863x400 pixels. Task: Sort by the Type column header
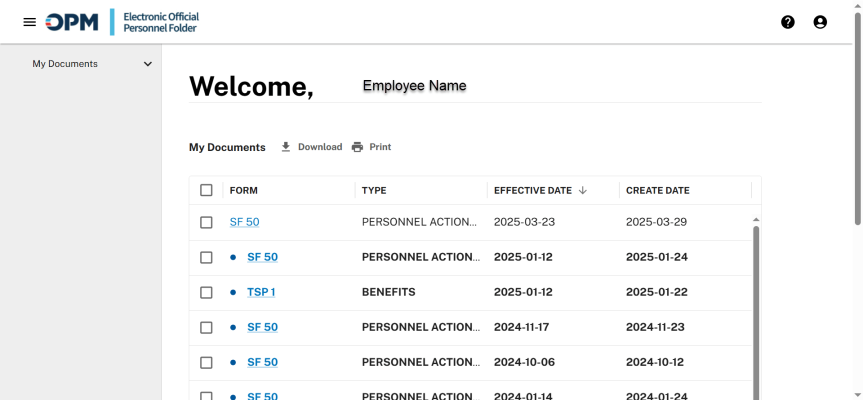[374, 190]
